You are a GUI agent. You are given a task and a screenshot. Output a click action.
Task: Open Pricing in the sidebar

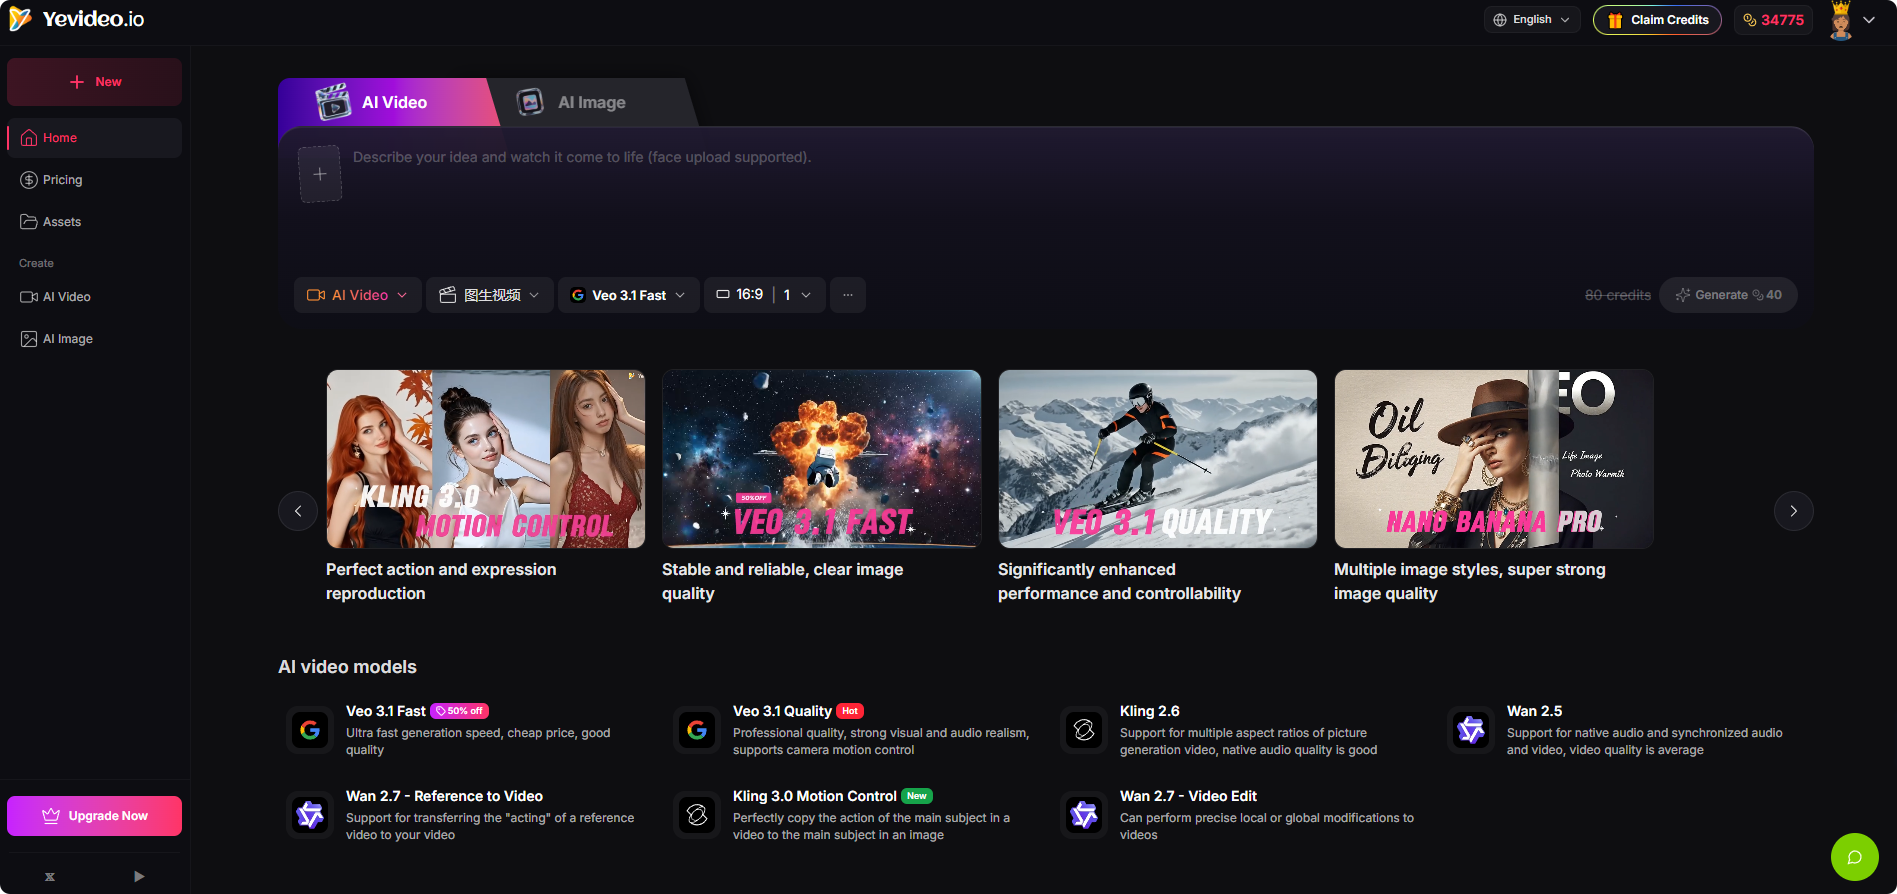[94, 180]
